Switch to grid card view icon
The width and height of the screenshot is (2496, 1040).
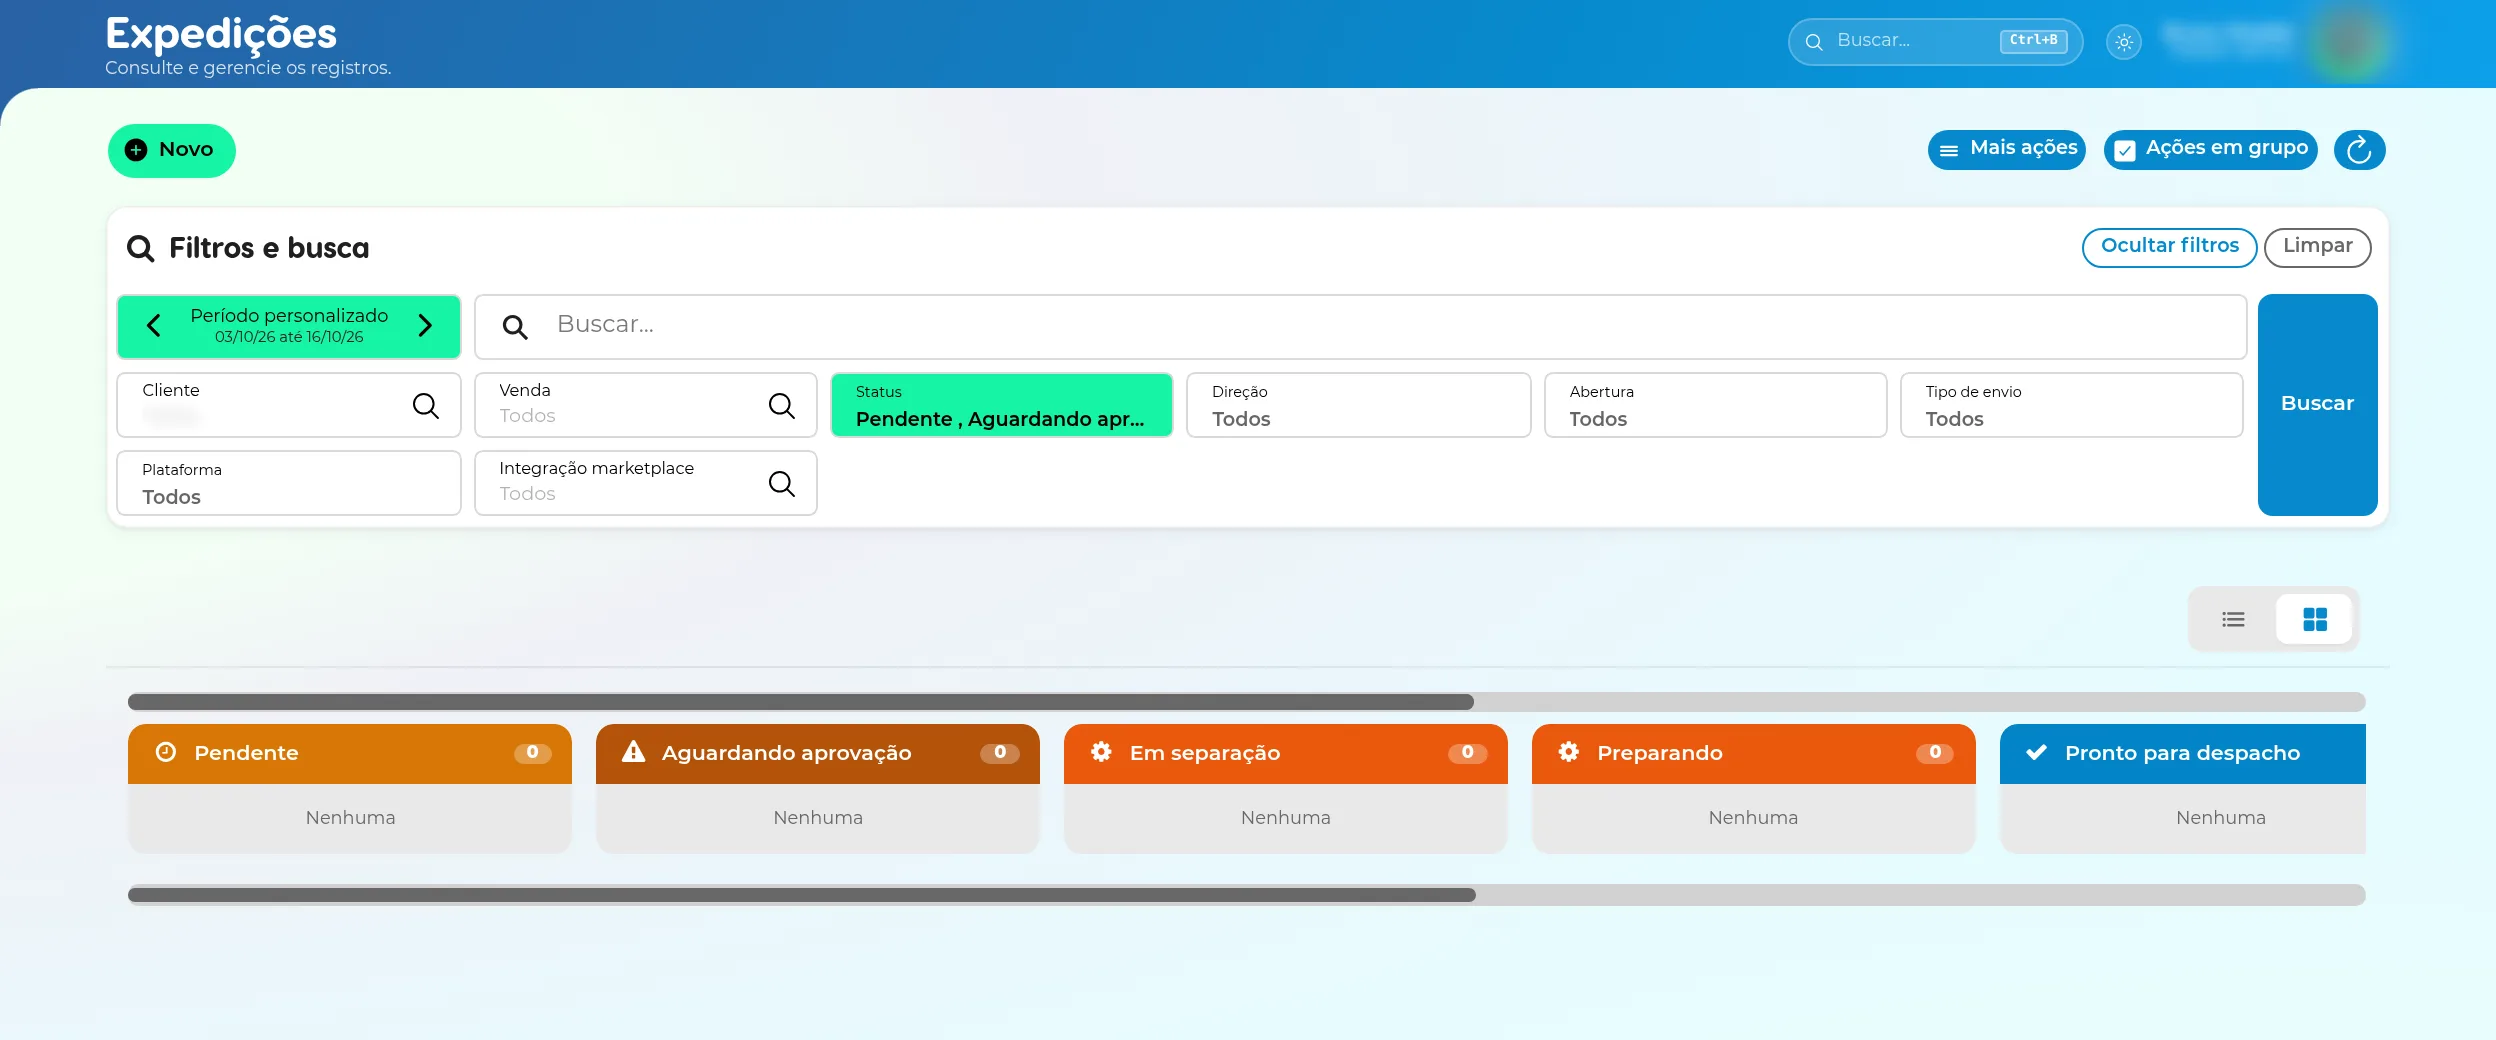pyautogui.click(x=2314, y=620)
